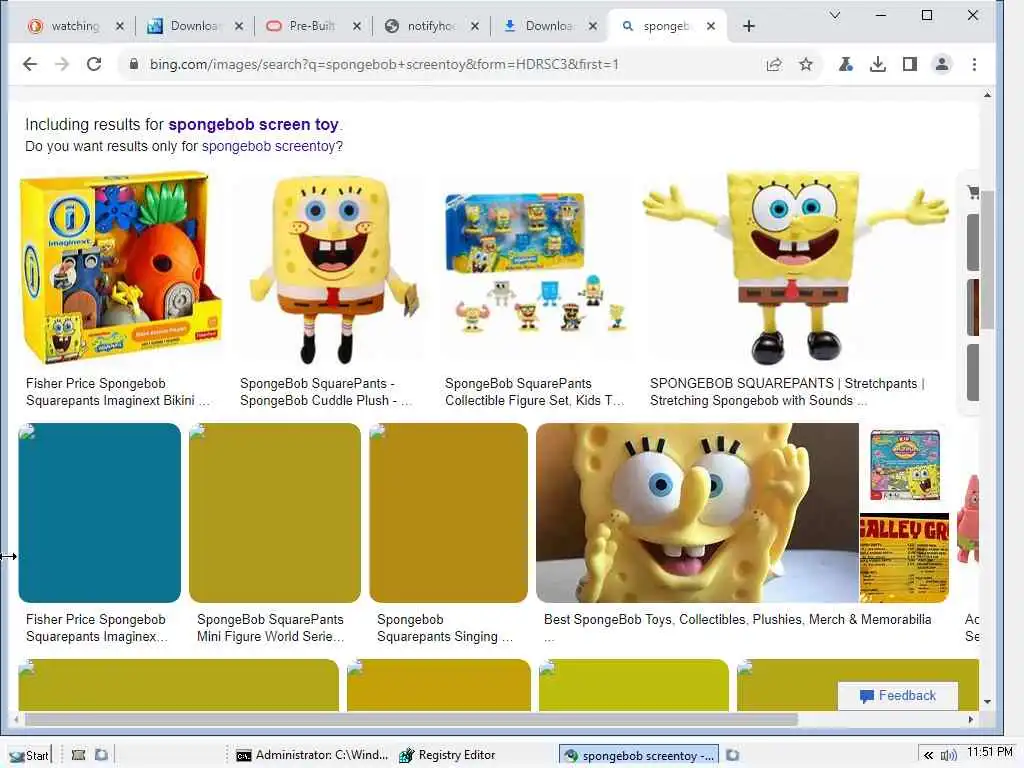This screenshot has width=1024, height=768.
Task: Open the Chrome Labs flask icon
Action: [x=846, y=64]
